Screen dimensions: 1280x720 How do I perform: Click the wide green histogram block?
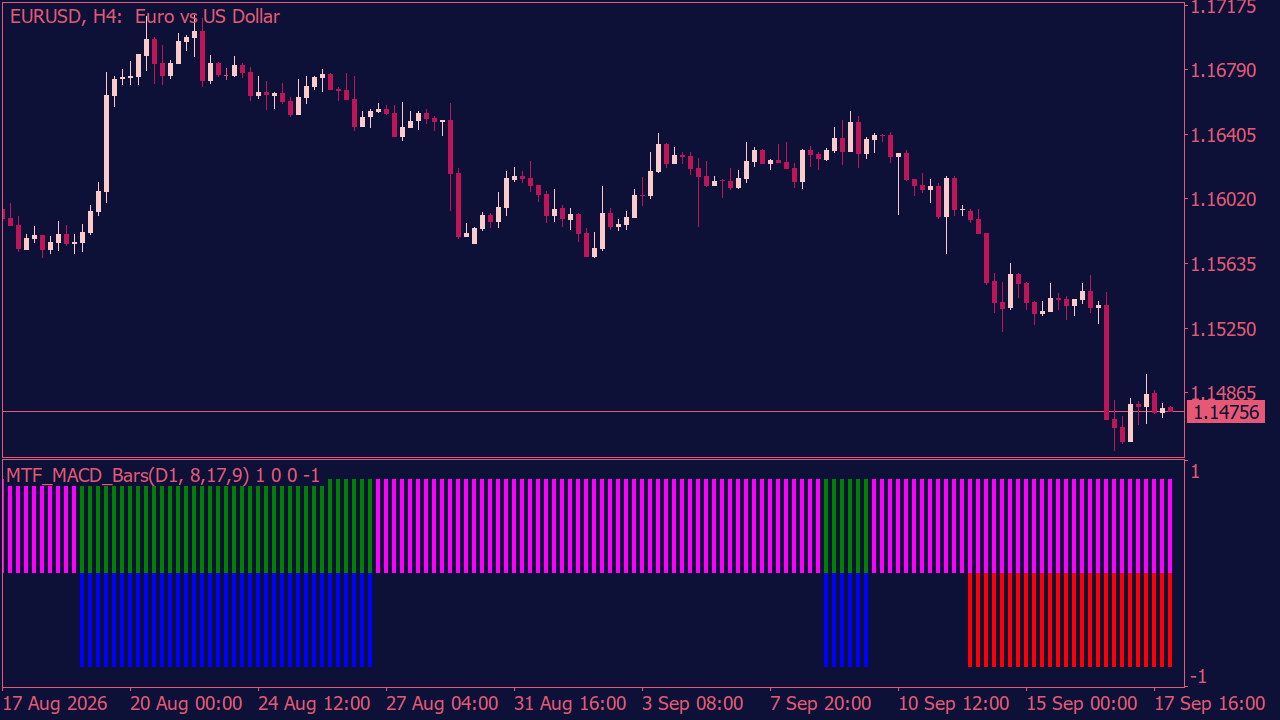(226, 527)
